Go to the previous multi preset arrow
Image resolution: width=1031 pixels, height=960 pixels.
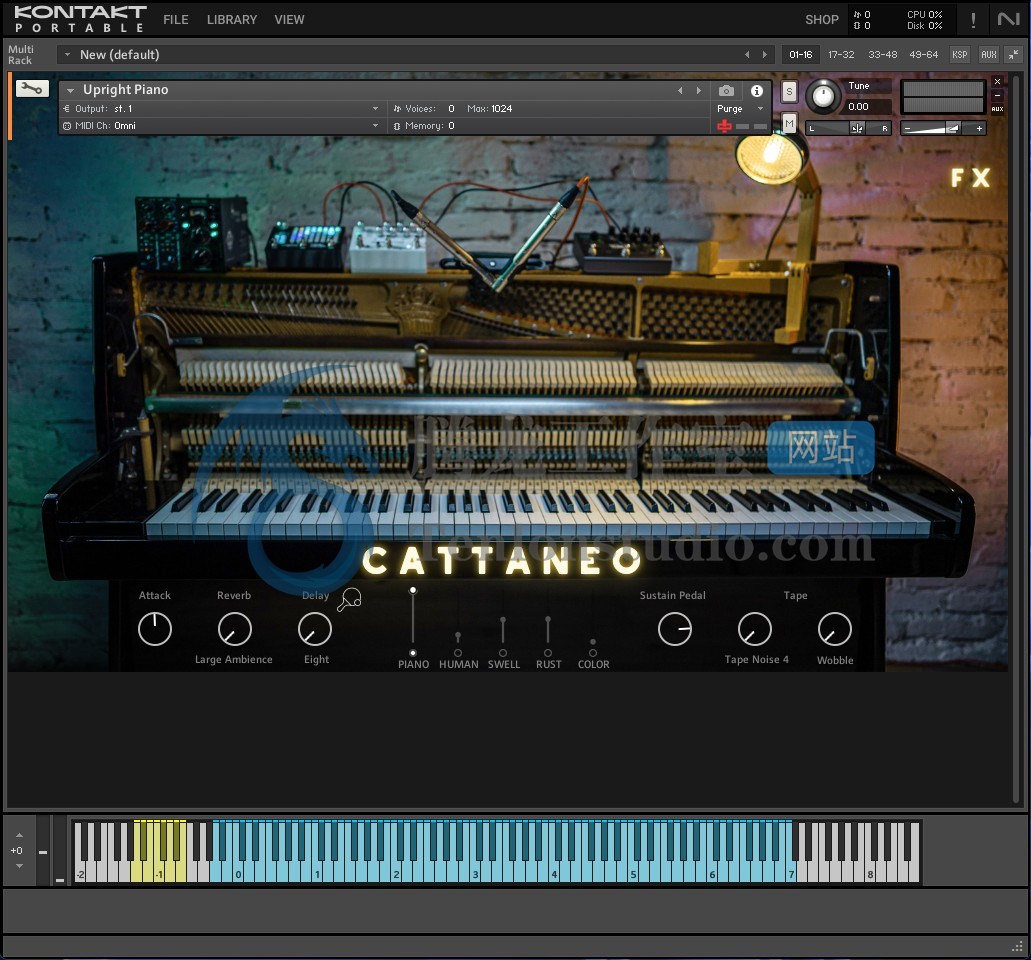pos(746,55)
